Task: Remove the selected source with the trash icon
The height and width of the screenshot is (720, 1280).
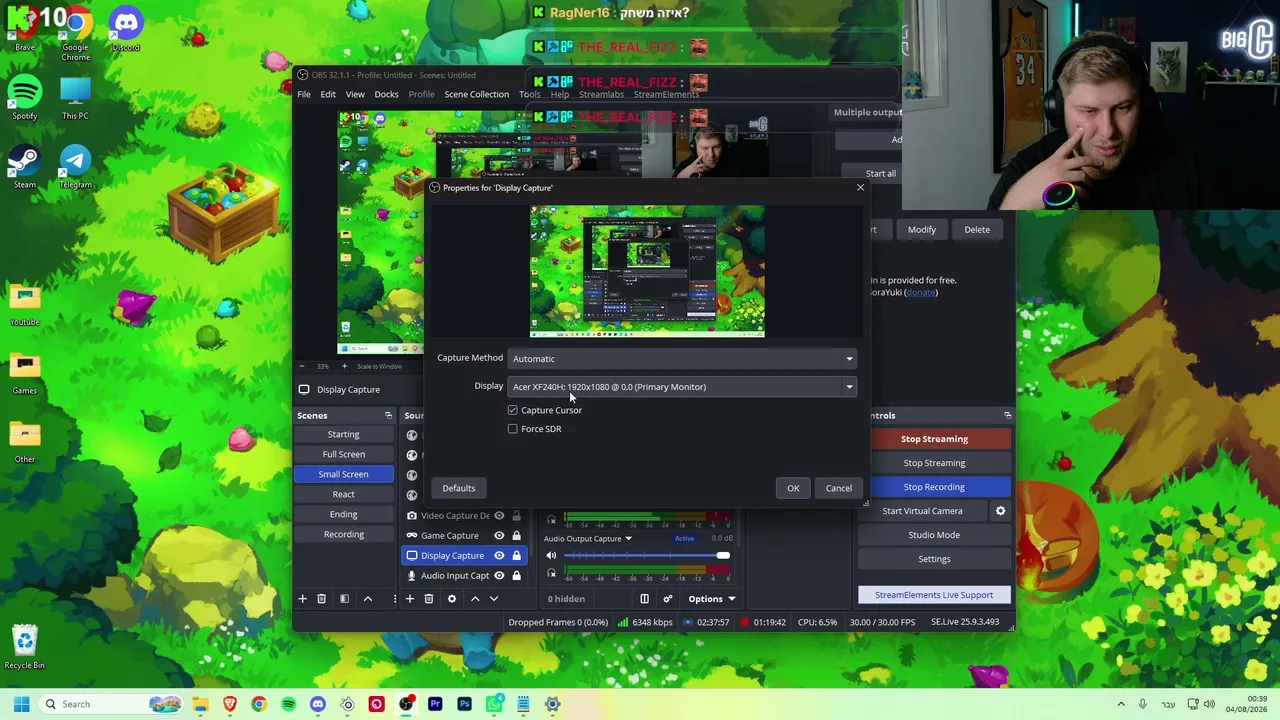Action: coord(428,599)
